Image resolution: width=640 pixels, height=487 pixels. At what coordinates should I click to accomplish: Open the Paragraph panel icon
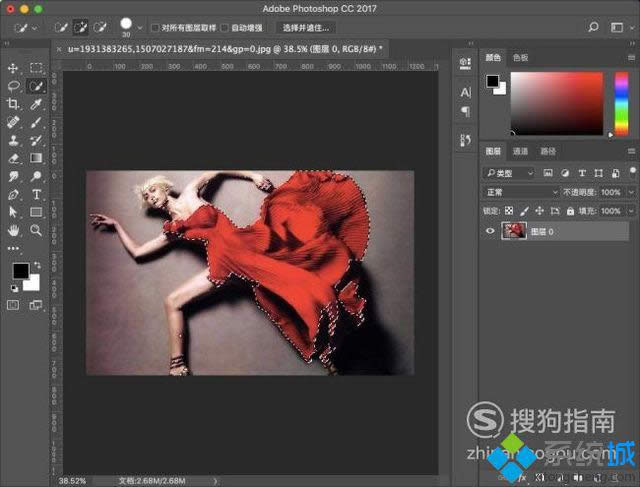[465, 111]
